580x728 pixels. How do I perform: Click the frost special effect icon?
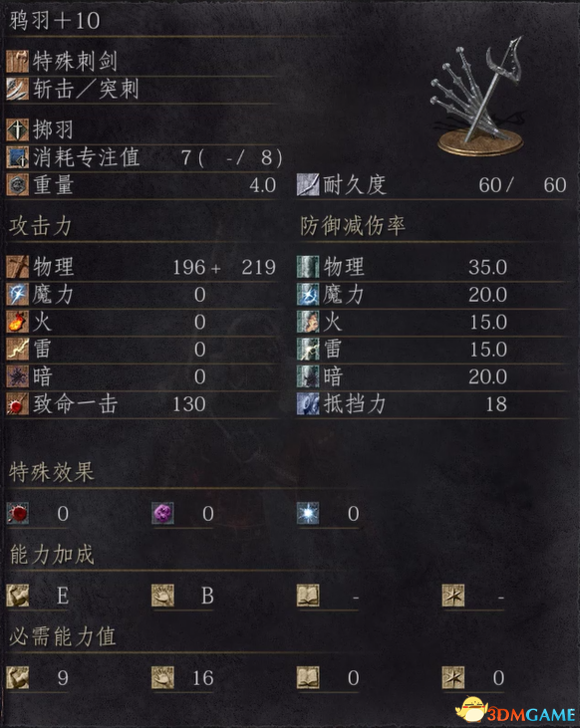click(x=308, y=513)
